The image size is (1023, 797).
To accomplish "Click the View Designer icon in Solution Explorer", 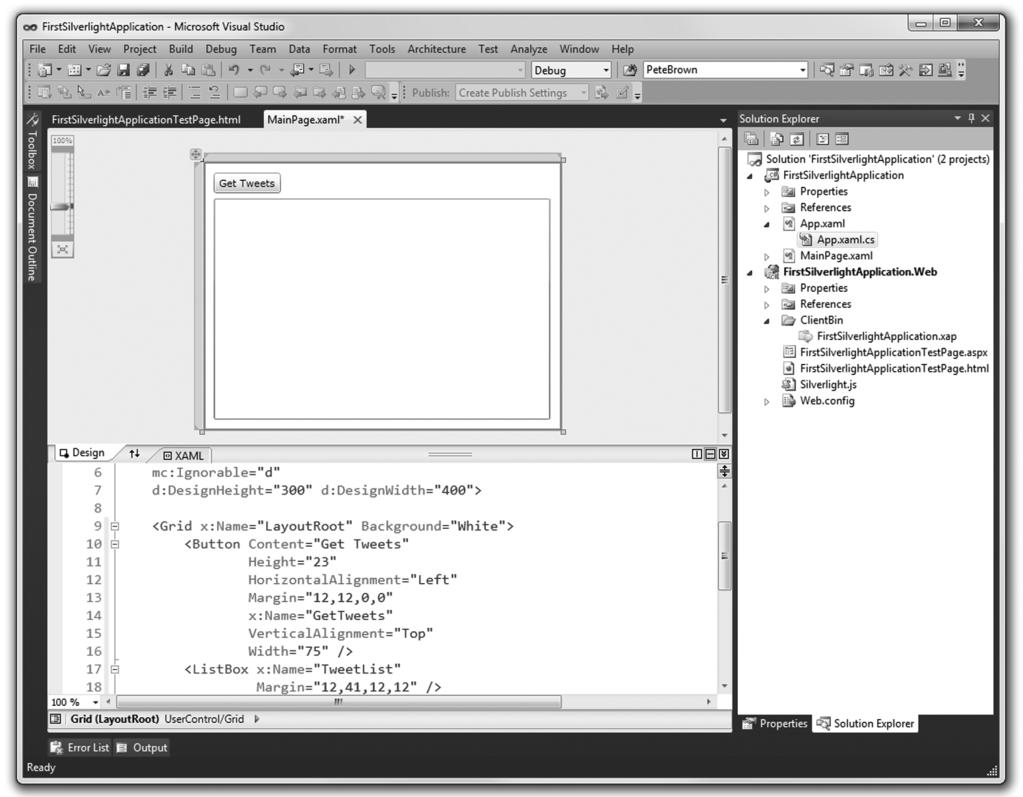I will point(842,138).
